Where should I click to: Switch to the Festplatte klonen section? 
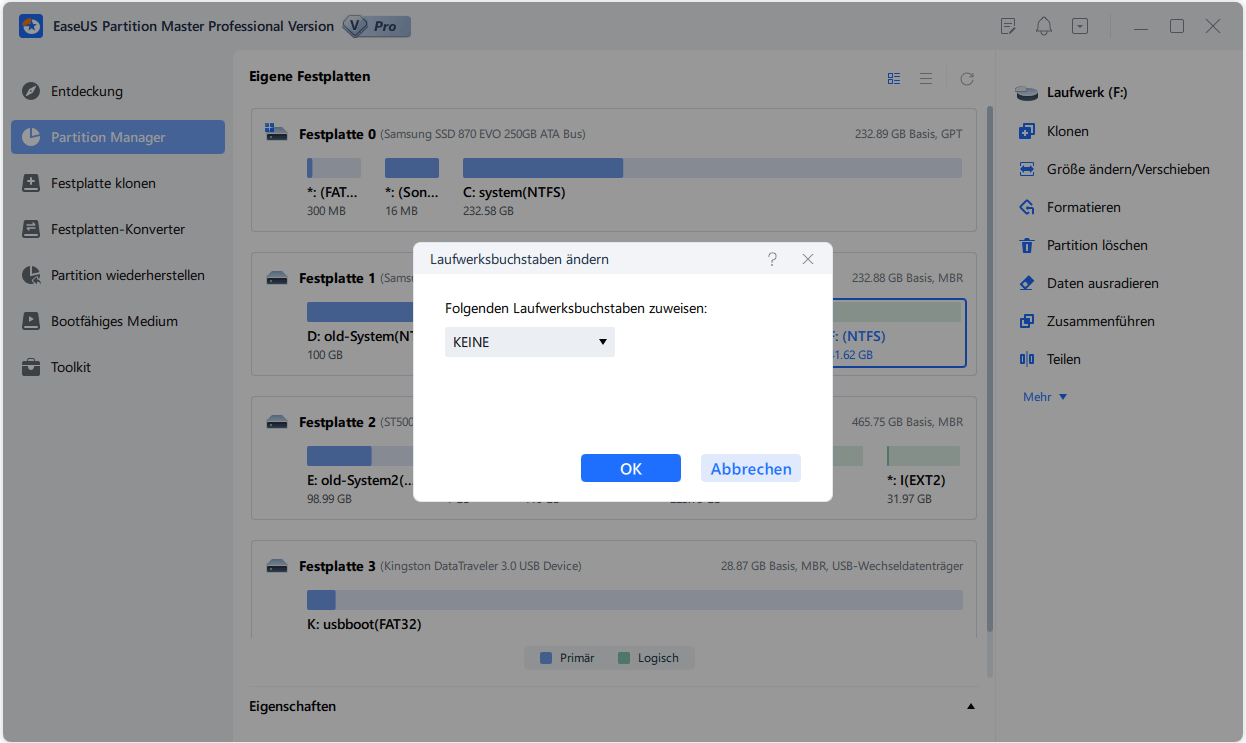click(104, 183)
